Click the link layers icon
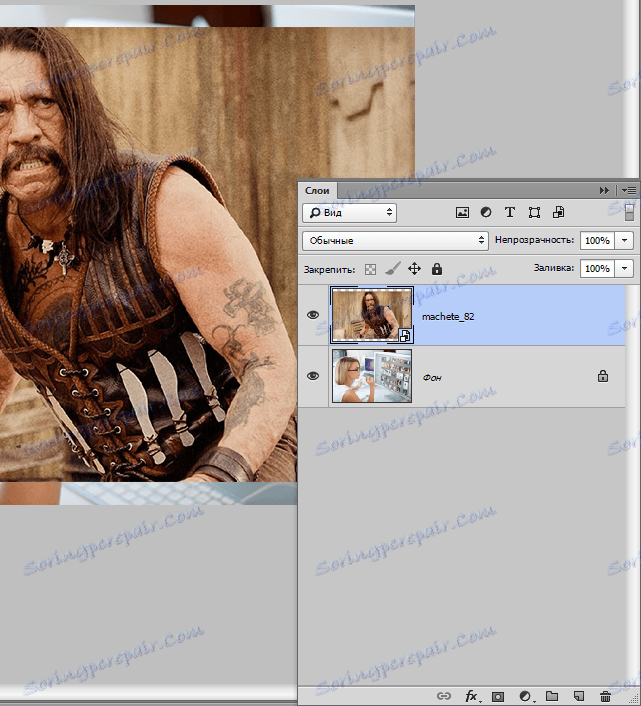641x706 pixels. [445, 696]
